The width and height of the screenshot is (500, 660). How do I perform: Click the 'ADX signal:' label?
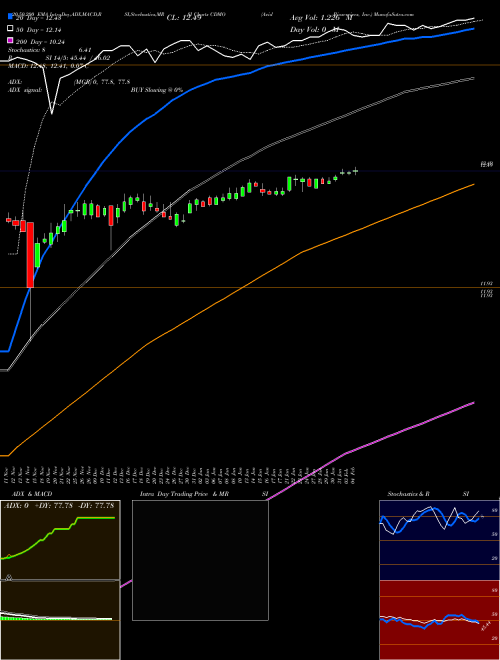25,90
